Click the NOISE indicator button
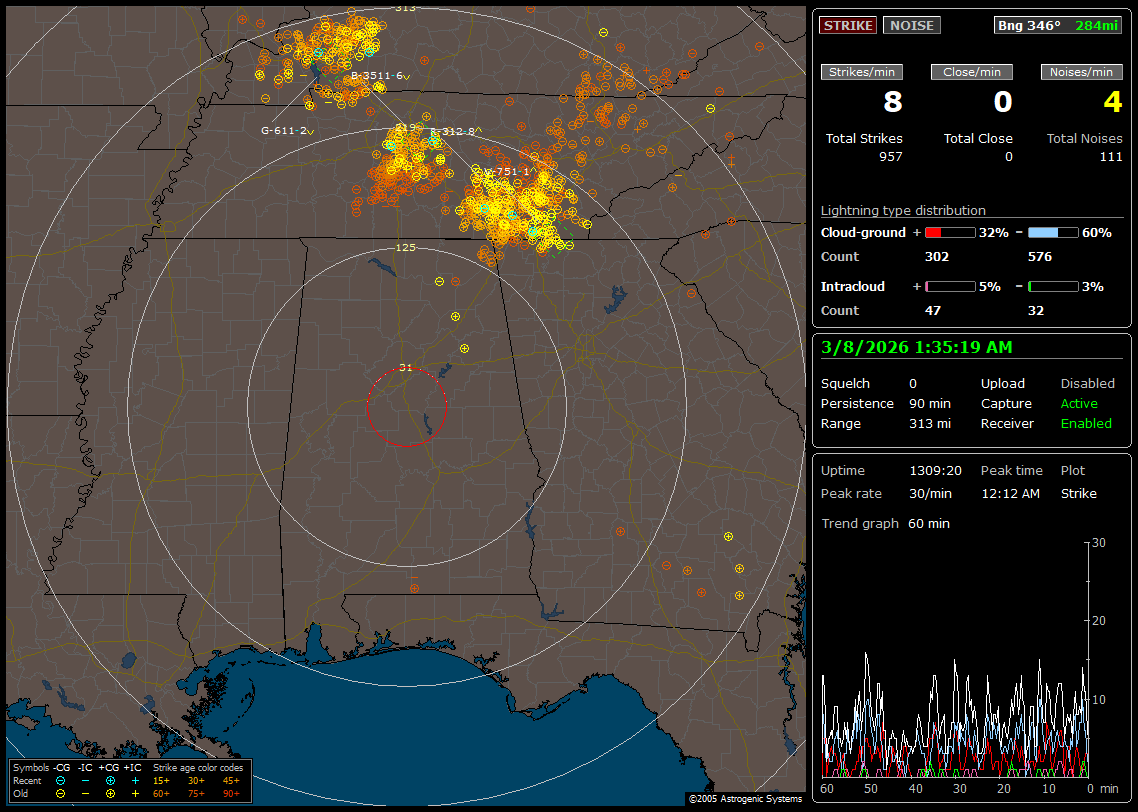 (x=911, y=25)
